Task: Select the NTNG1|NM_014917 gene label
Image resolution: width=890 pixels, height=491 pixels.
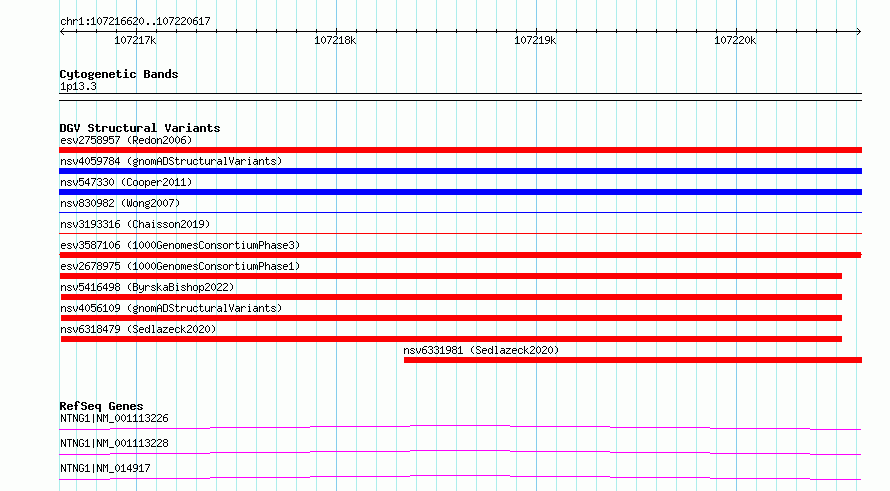Action: point(105,468)
